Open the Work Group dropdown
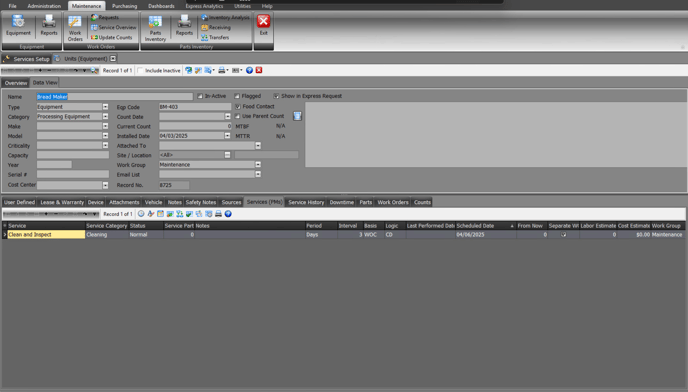 click(x=258, y=165)
